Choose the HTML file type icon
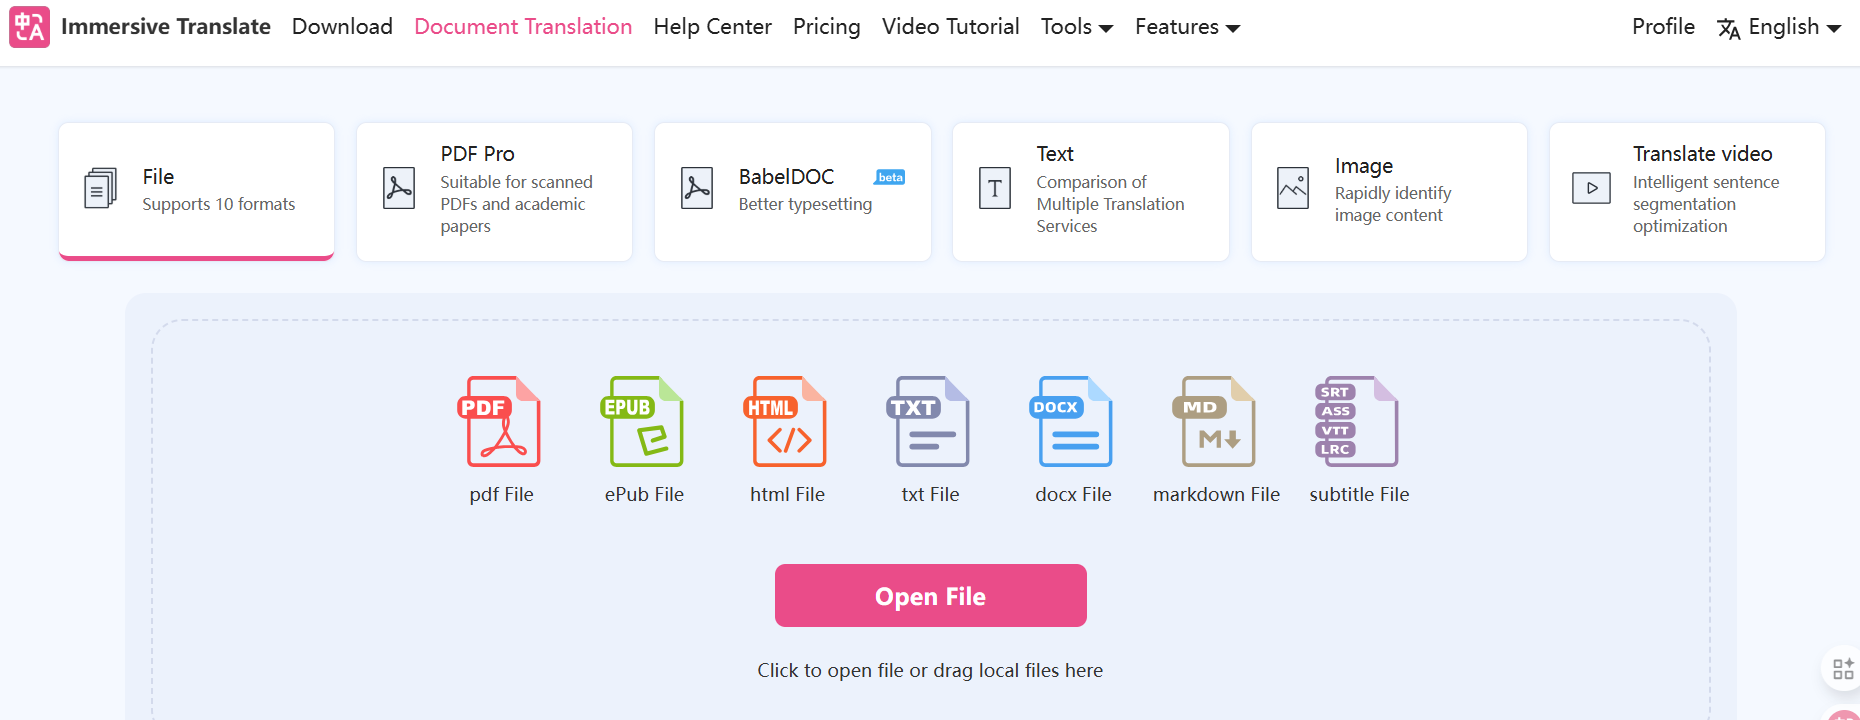Viewport: 1860px width, 720px height. tap(788, 422)
